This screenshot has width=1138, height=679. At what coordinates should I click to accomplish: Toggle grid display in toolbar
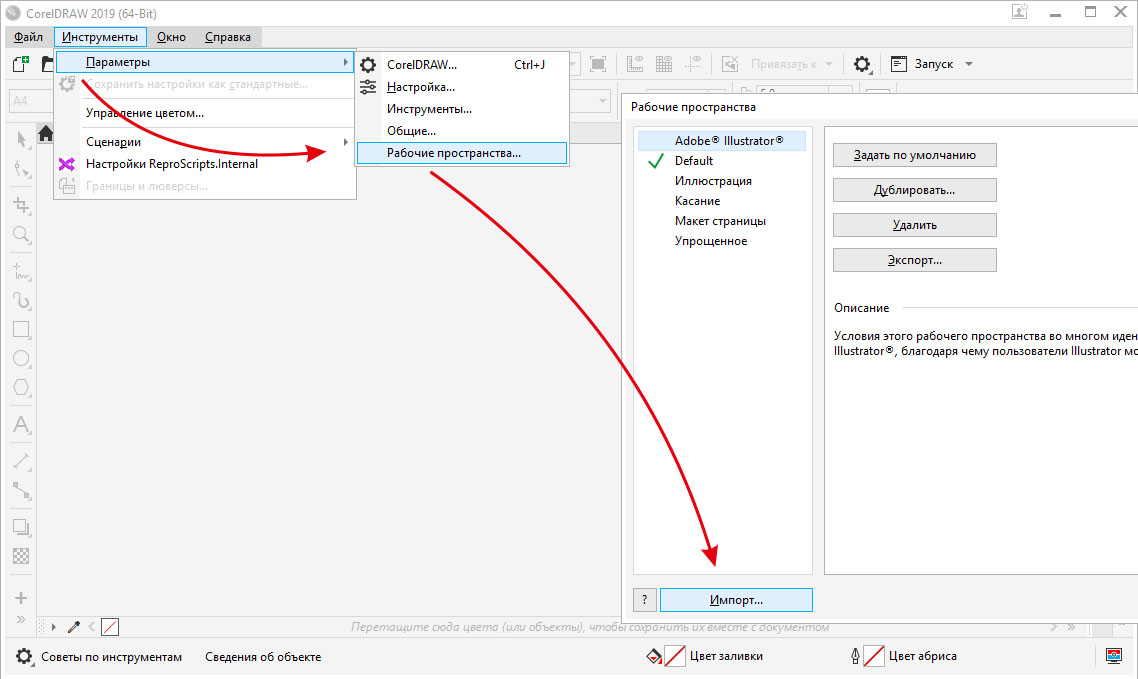coord(664,64)
